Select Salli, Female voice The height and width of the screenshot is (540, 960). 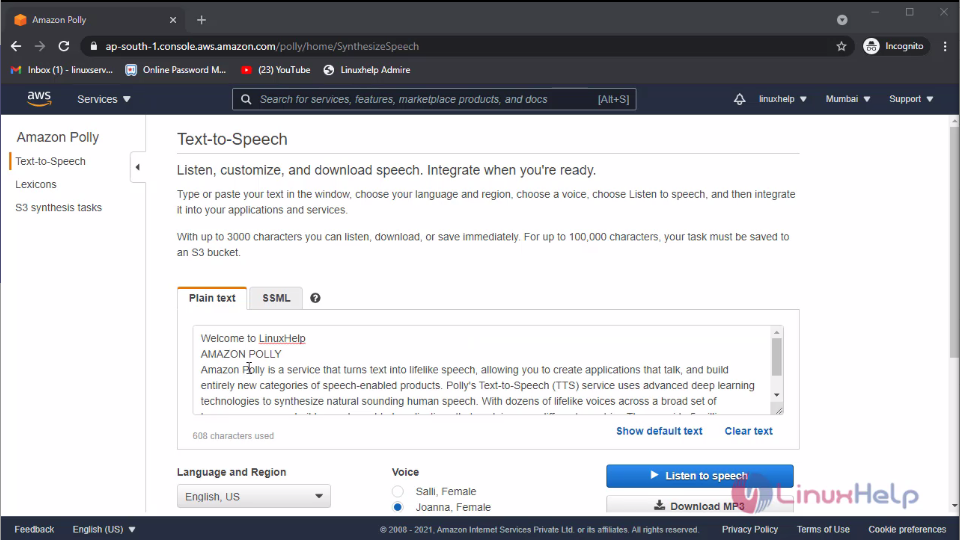[x=398, y=491]
